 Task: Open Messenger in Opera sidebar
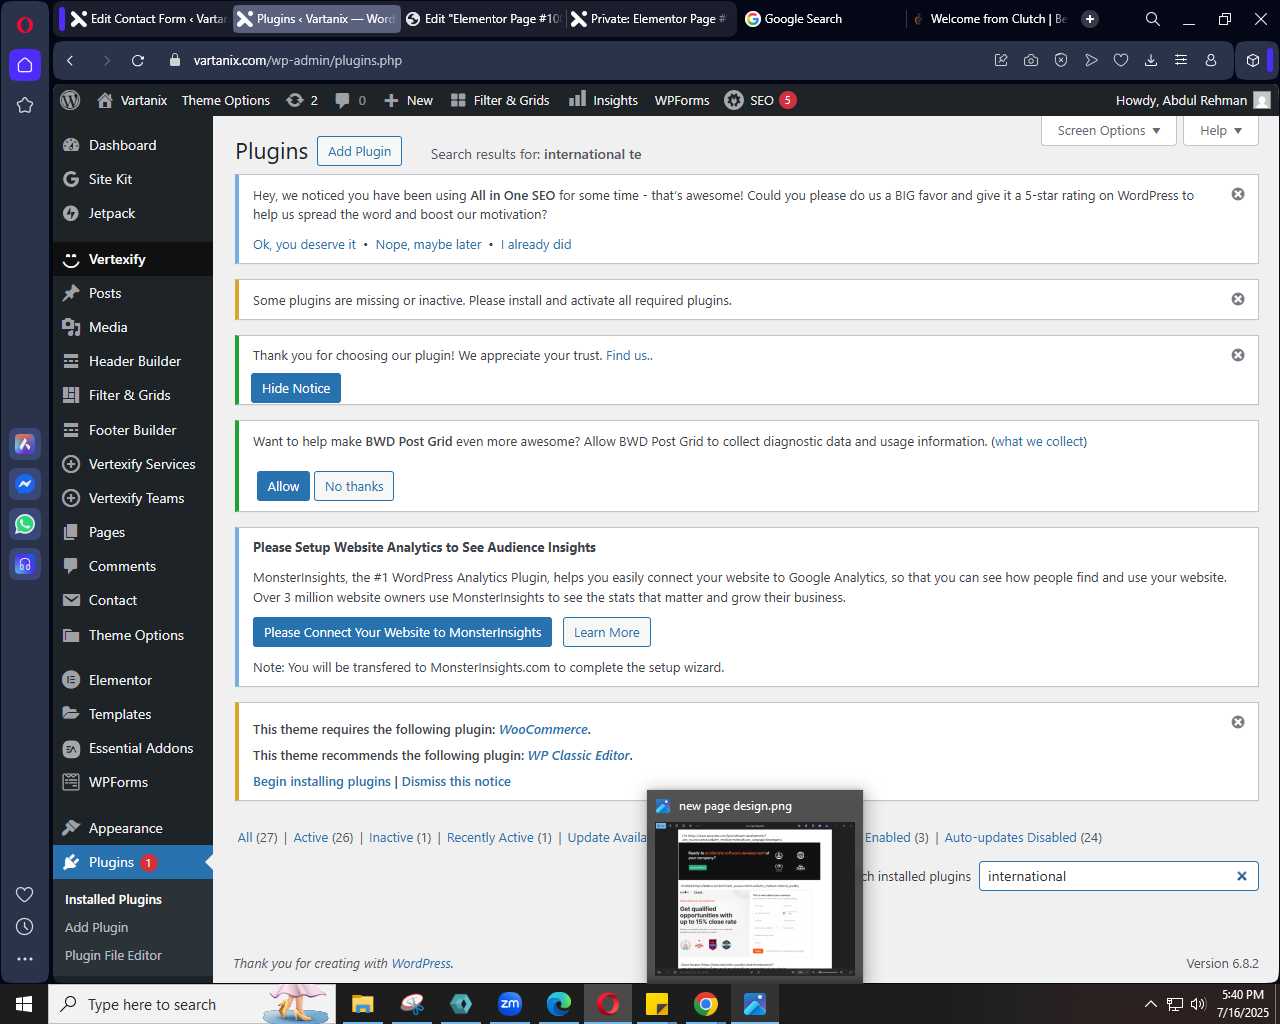click(25, 484)
